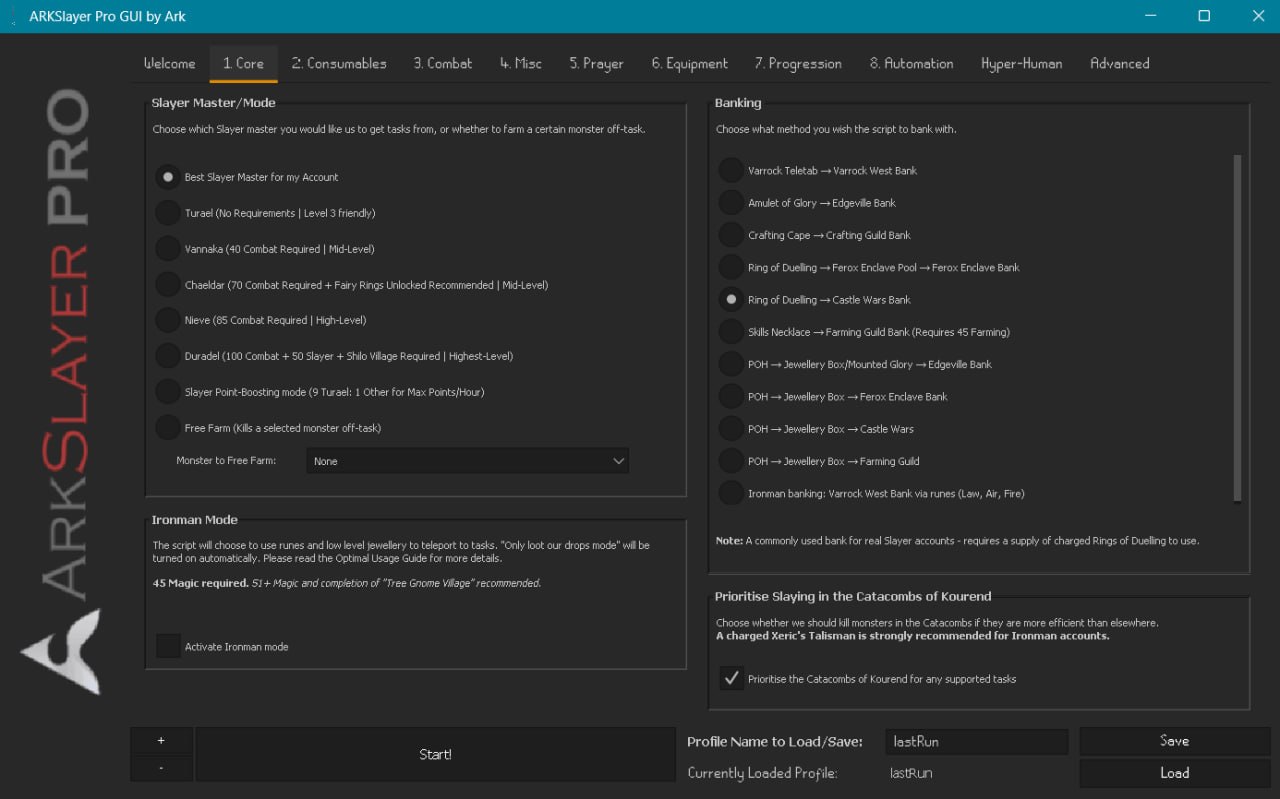Choose Duradel highest-level slayer master
Image resolution: width=1280 pixels, height=799 pixels.
point(168,356)
